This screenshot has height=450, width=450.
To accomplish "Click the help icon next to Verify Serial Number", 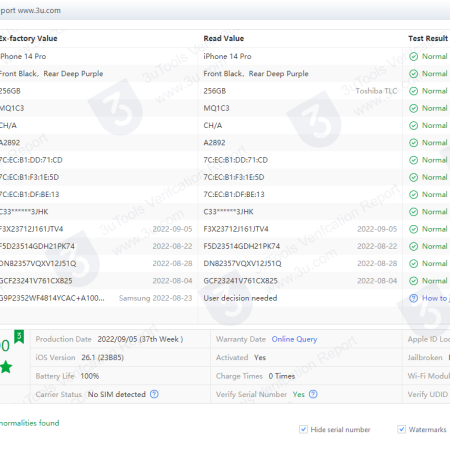I will [313, 394].
